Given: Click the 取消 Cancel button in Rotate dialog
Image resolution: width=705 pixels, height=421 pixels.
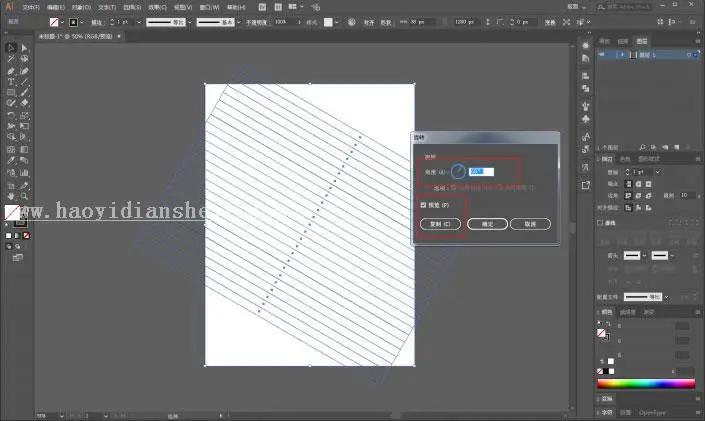Looking at the screenshot, I should pos(530,224).
